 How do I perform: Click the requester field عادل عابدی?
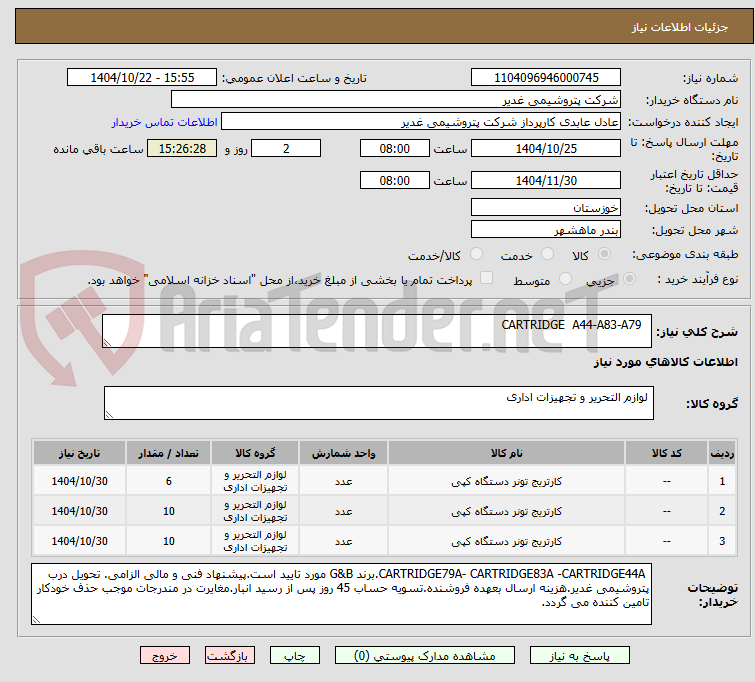click(421, 122)
